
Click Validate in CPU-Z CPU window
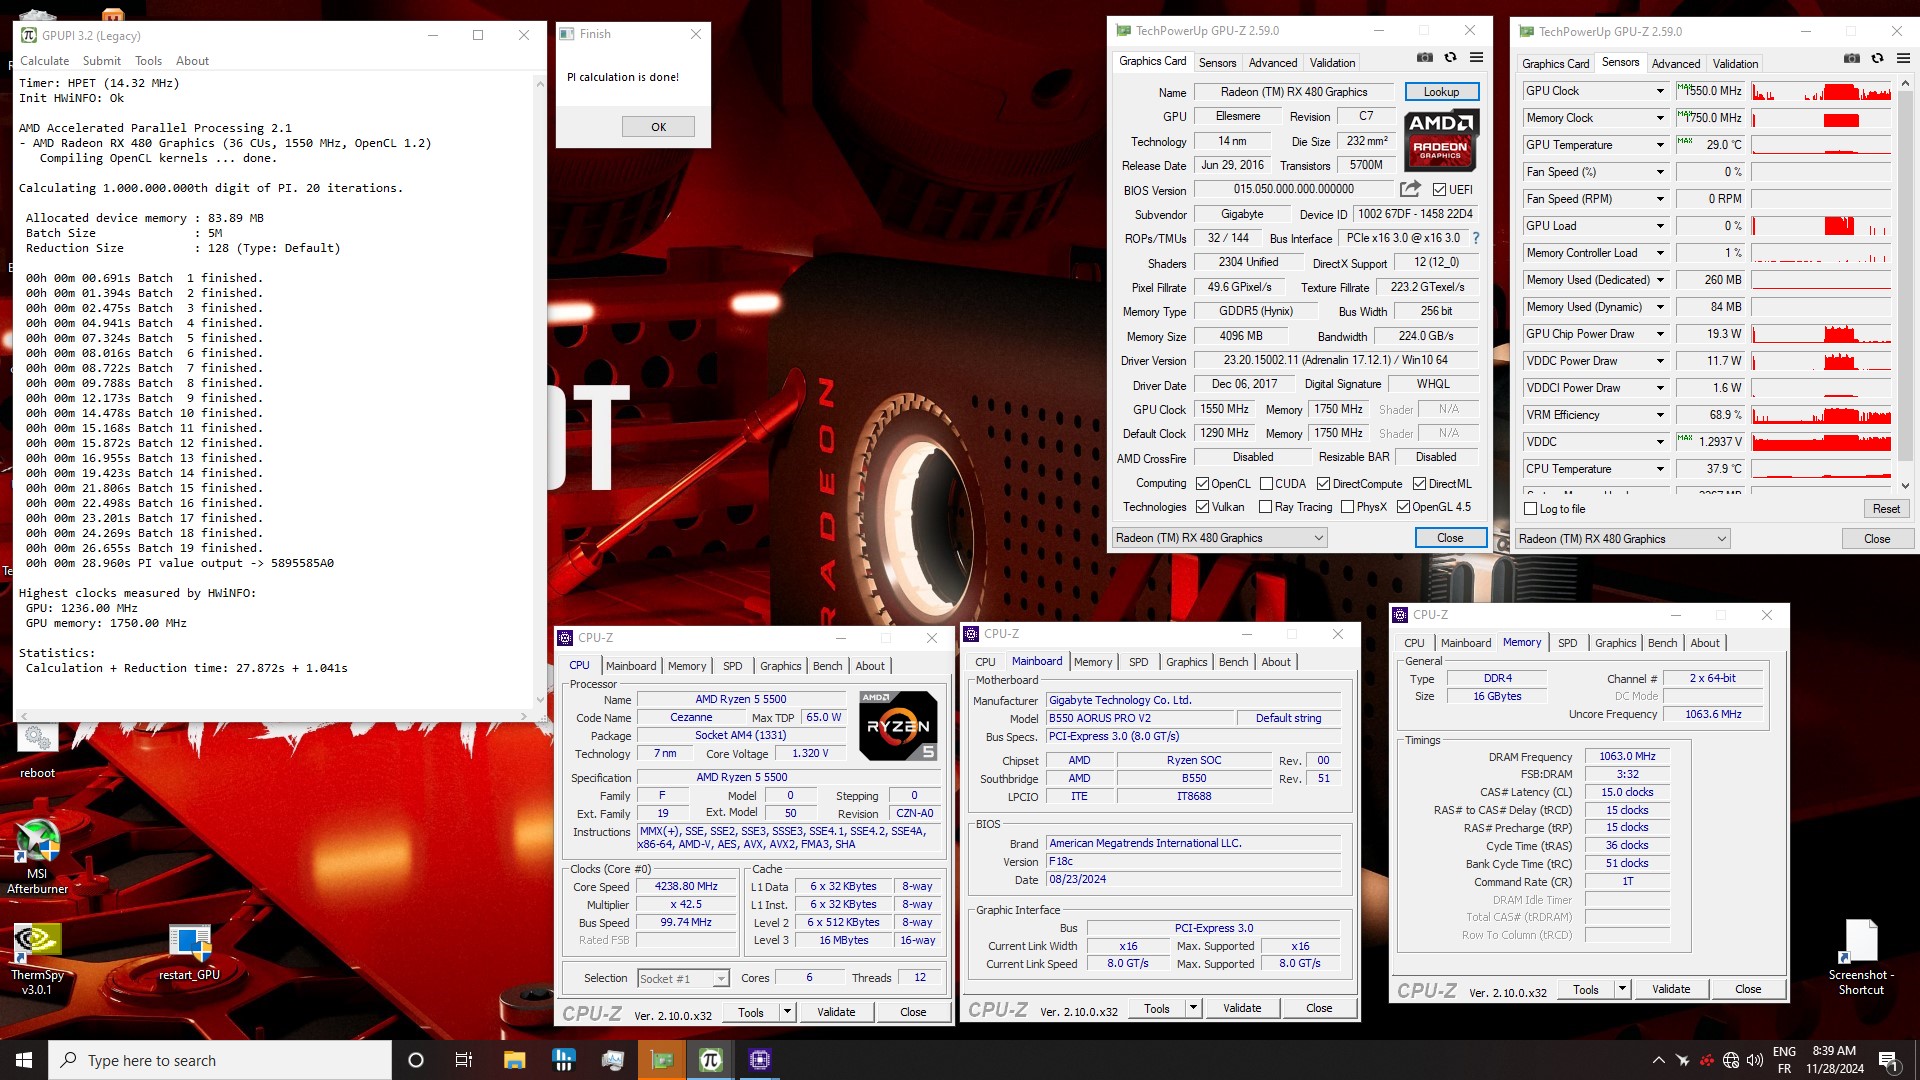click(836, 1012)
